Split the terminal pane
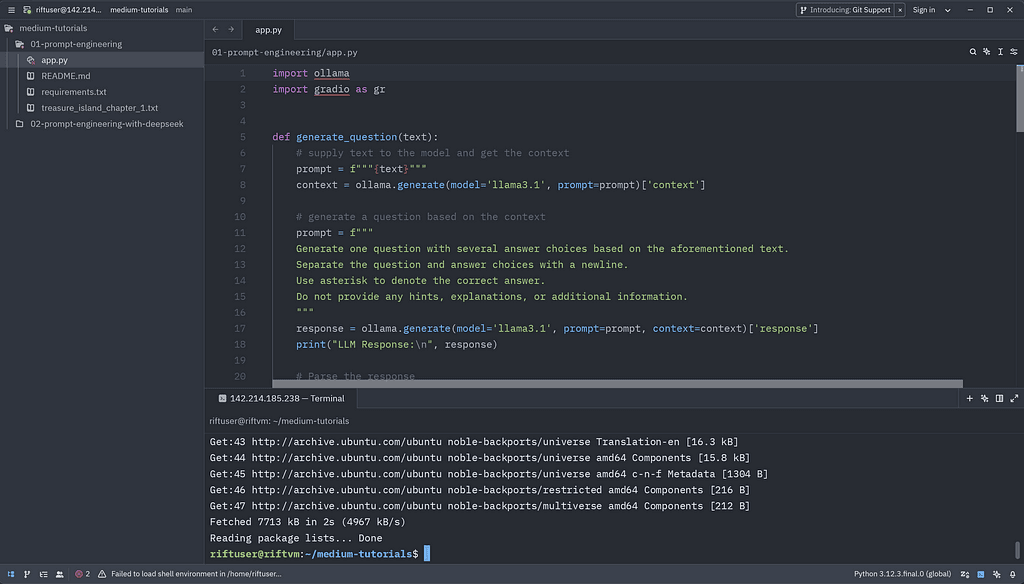The width and height of the screenshot is (1024, 584). click(999, 398)
